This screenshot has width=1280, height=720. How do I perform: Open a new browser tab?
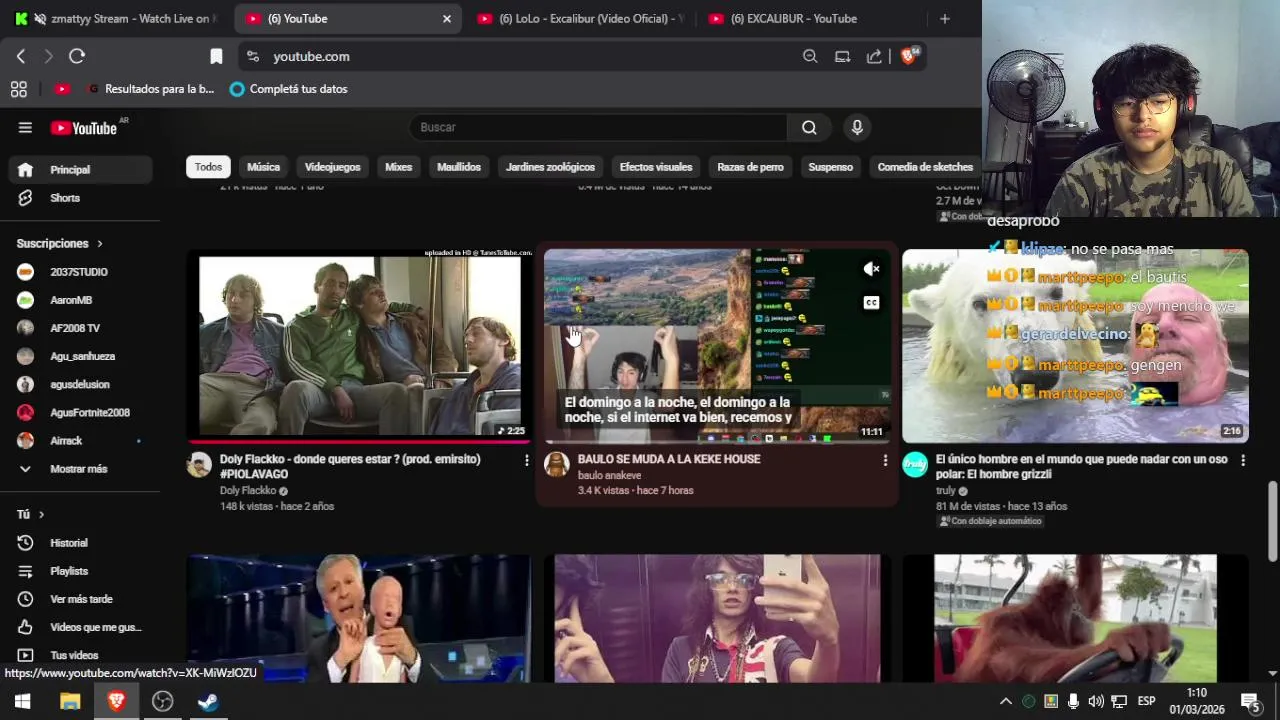point(944,18)
